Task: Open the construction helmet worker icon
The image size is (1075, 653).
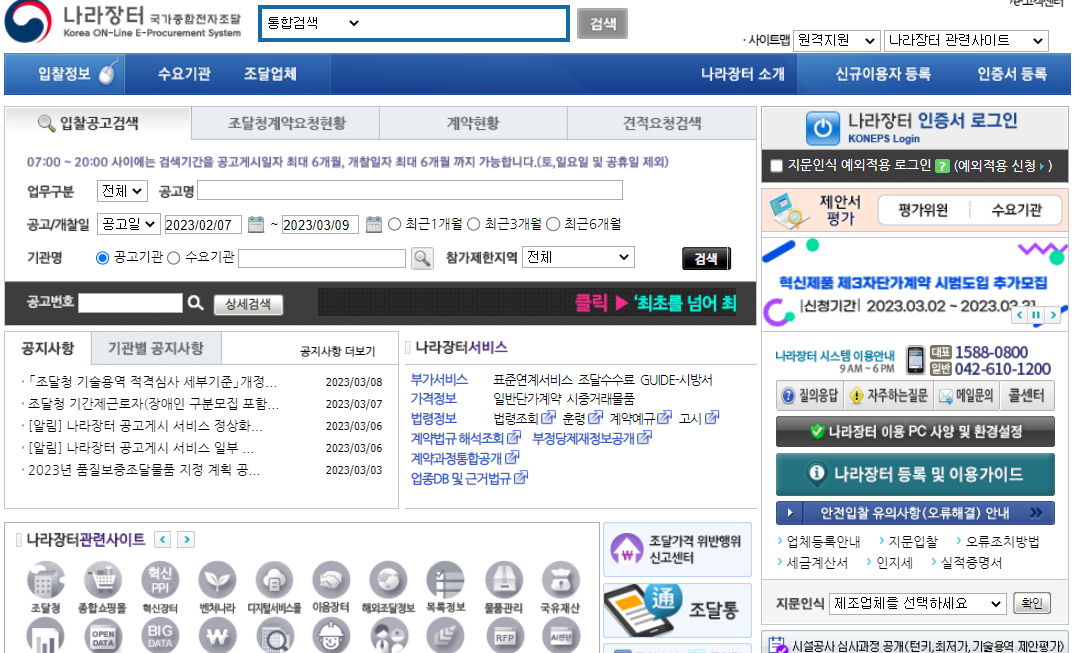Action: pos(331,636)
